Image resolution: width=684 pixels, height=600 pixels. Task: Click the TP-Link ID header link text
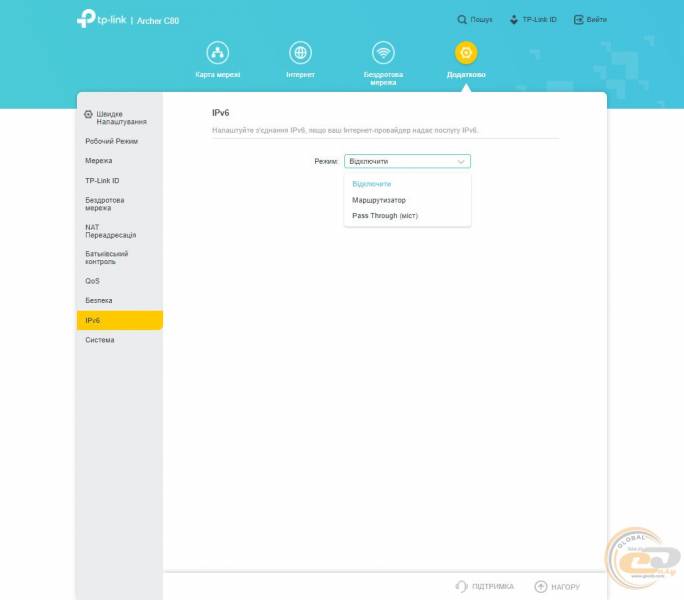point(539,20)
